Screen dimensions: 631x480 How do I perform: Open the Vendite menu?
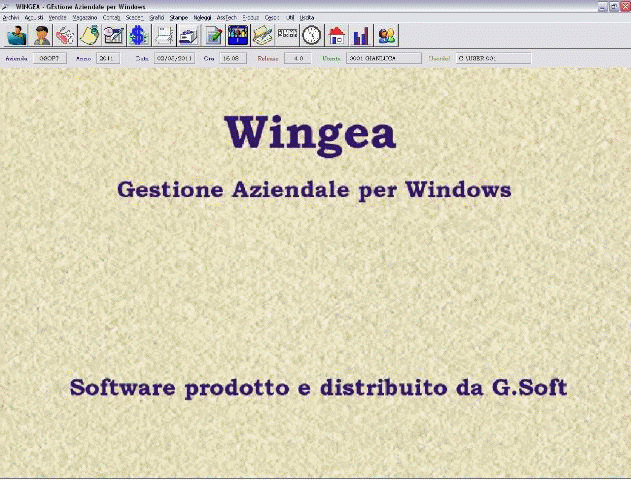point(58,18)
